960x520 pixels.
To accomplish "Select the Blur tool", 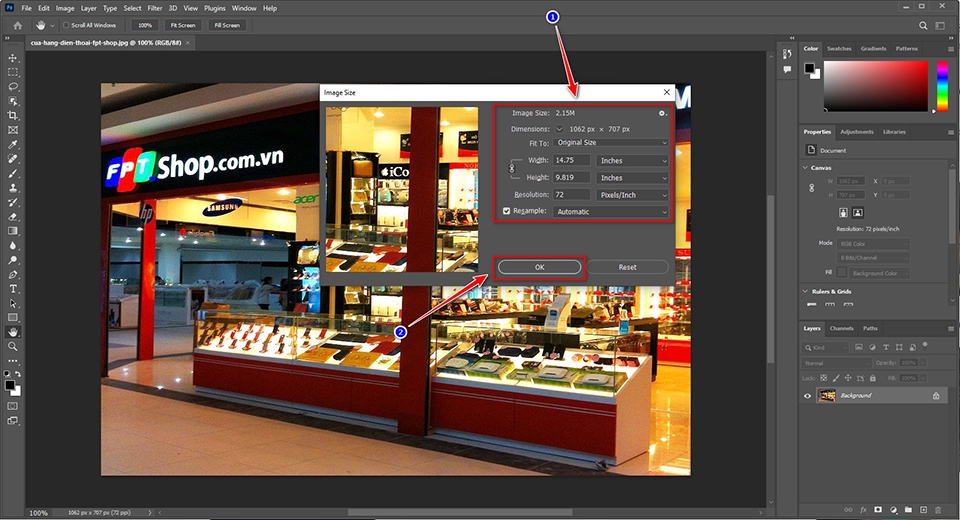I will (13, 246).
